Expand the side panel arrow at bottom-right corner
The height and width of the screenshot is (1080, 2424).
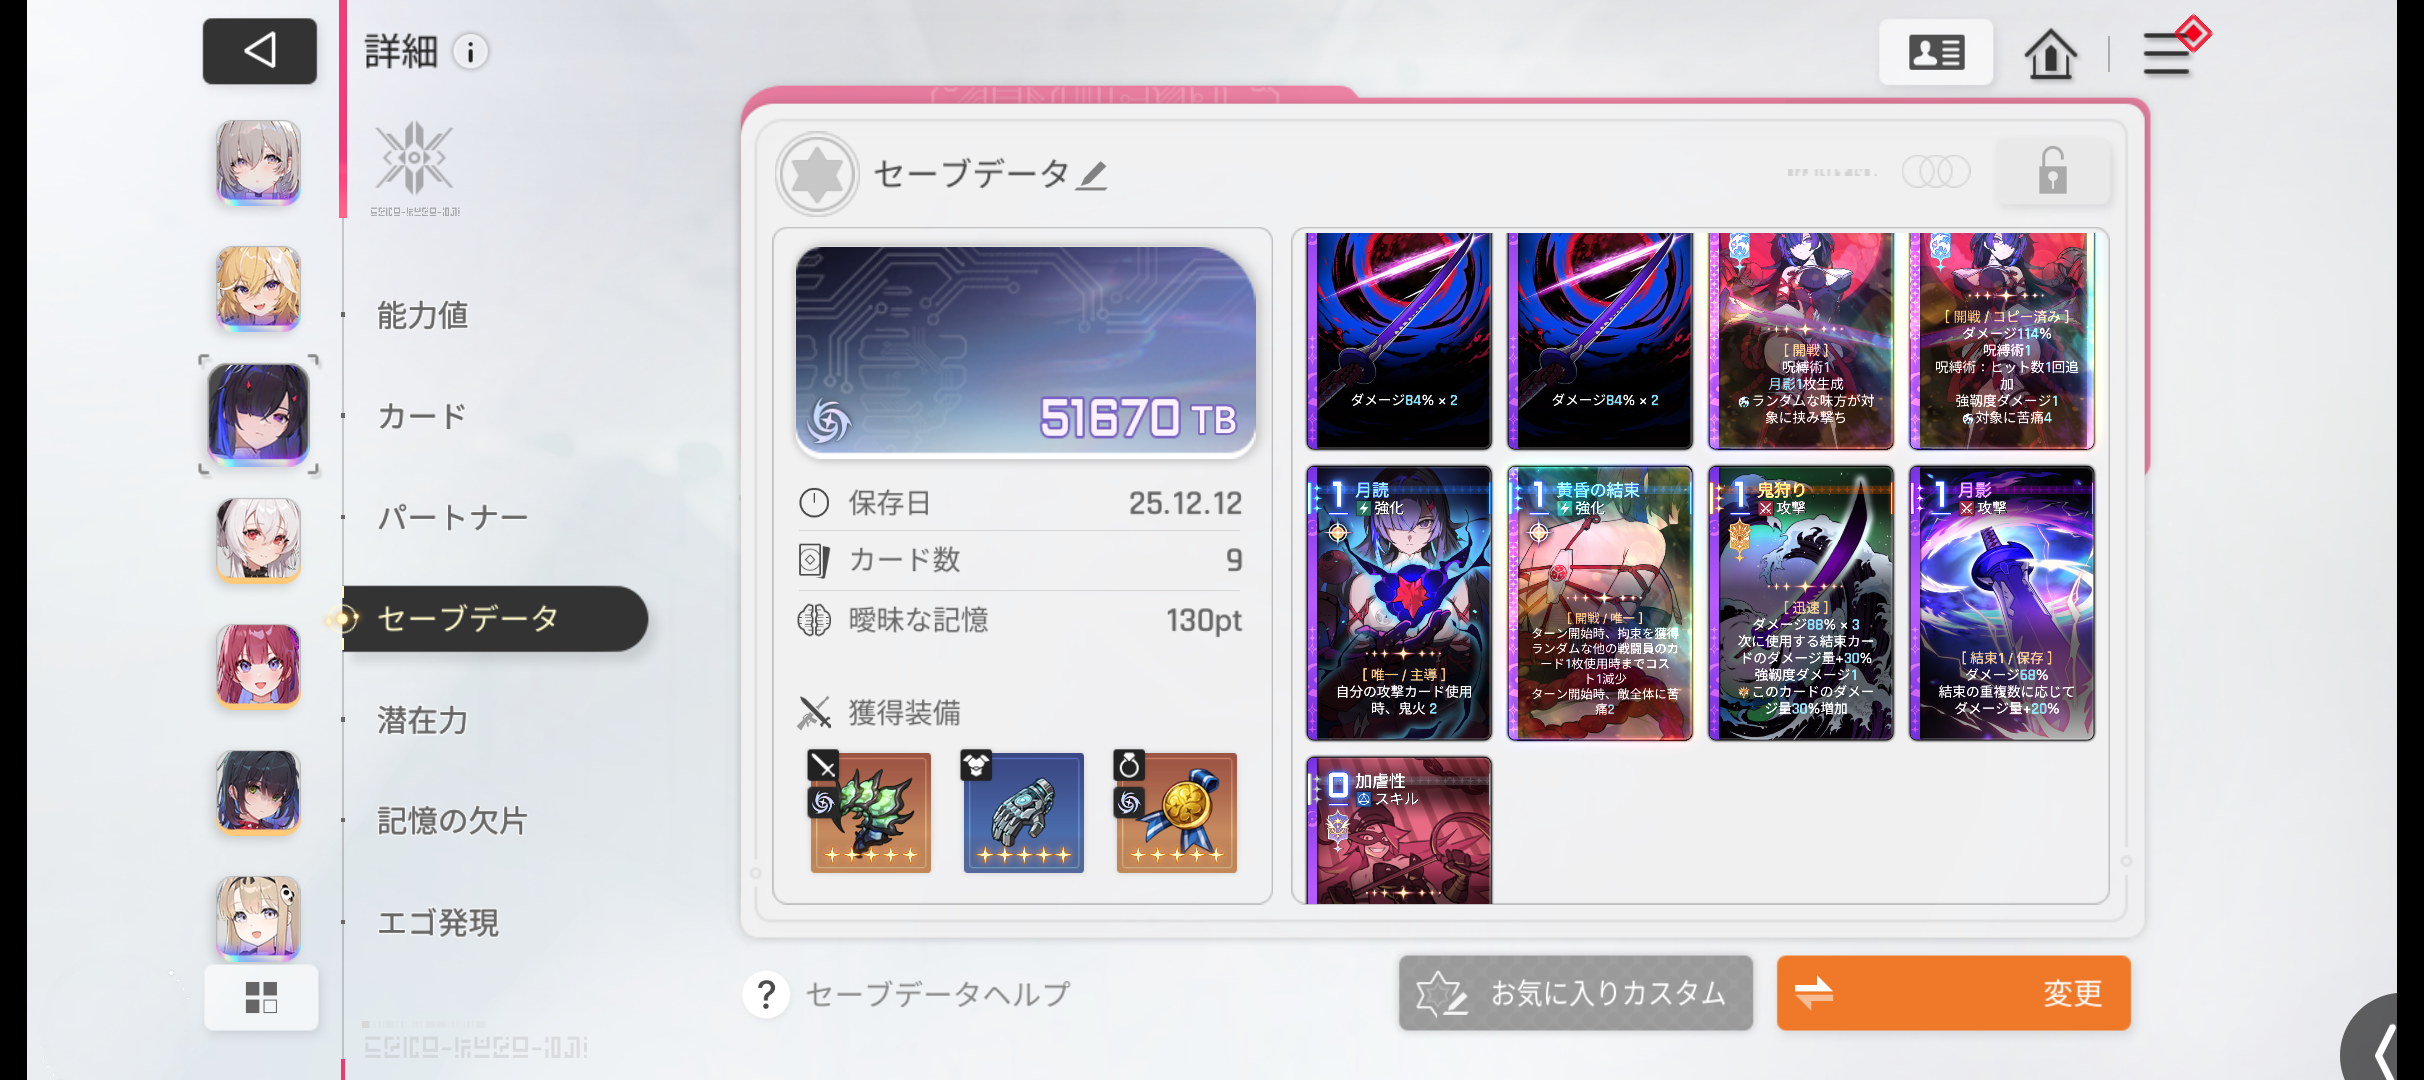2383,1045
